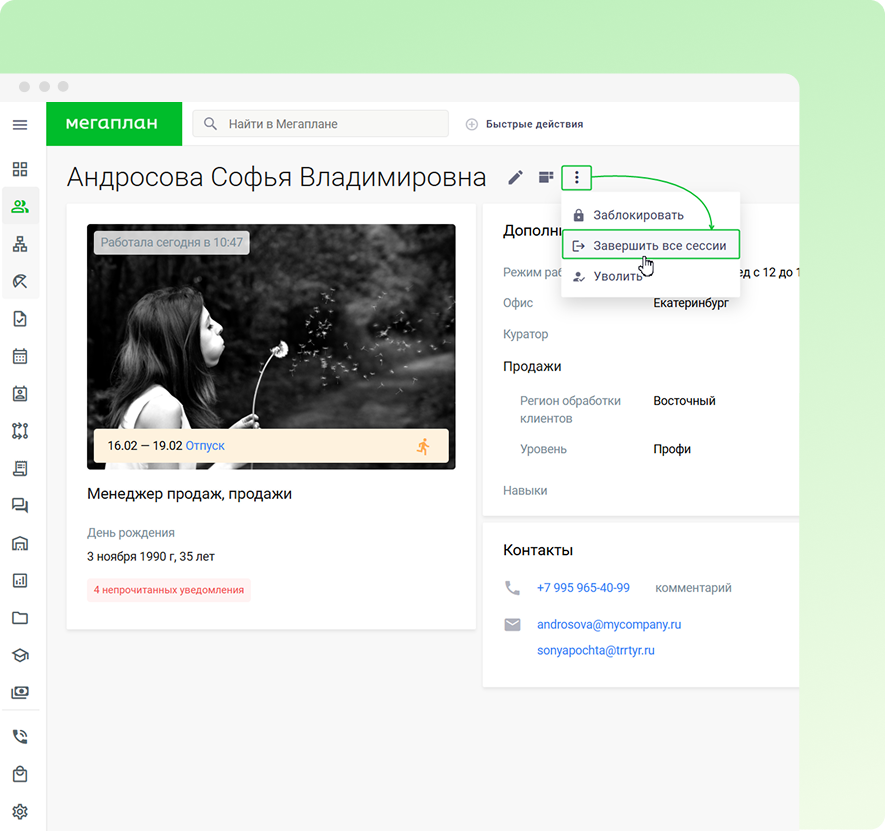
Task: Open the calendar icon in sidebar
Action: (20, 356)
